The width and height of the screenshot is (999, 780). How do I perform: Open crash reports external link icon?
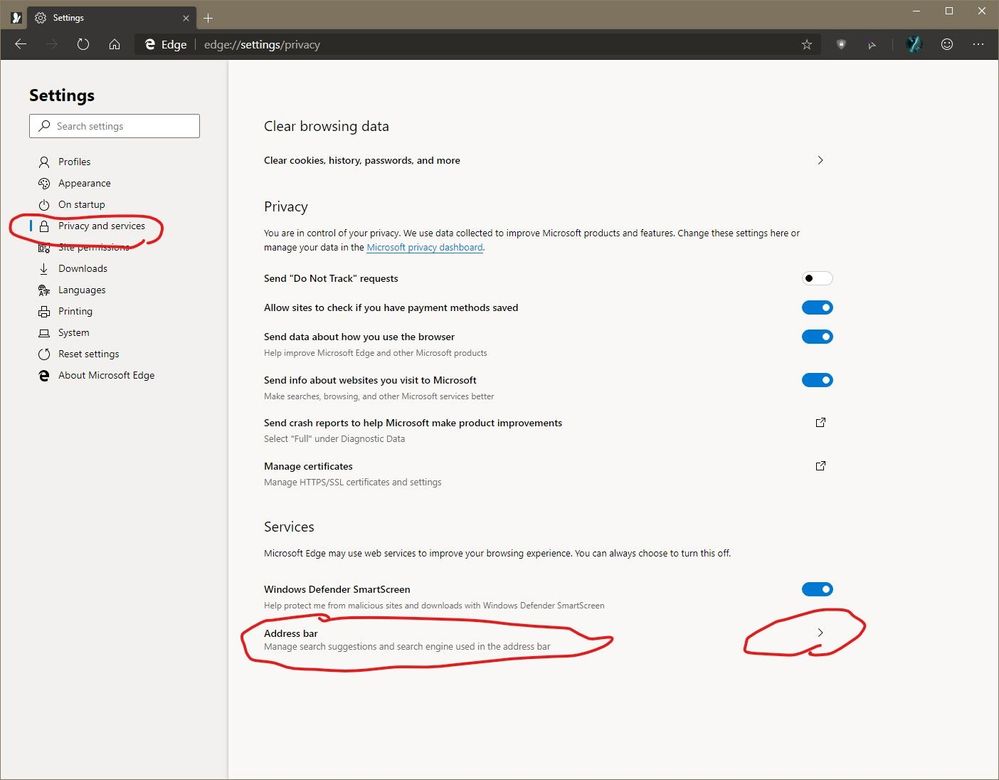pyautogui.click(x=821, y=422)
